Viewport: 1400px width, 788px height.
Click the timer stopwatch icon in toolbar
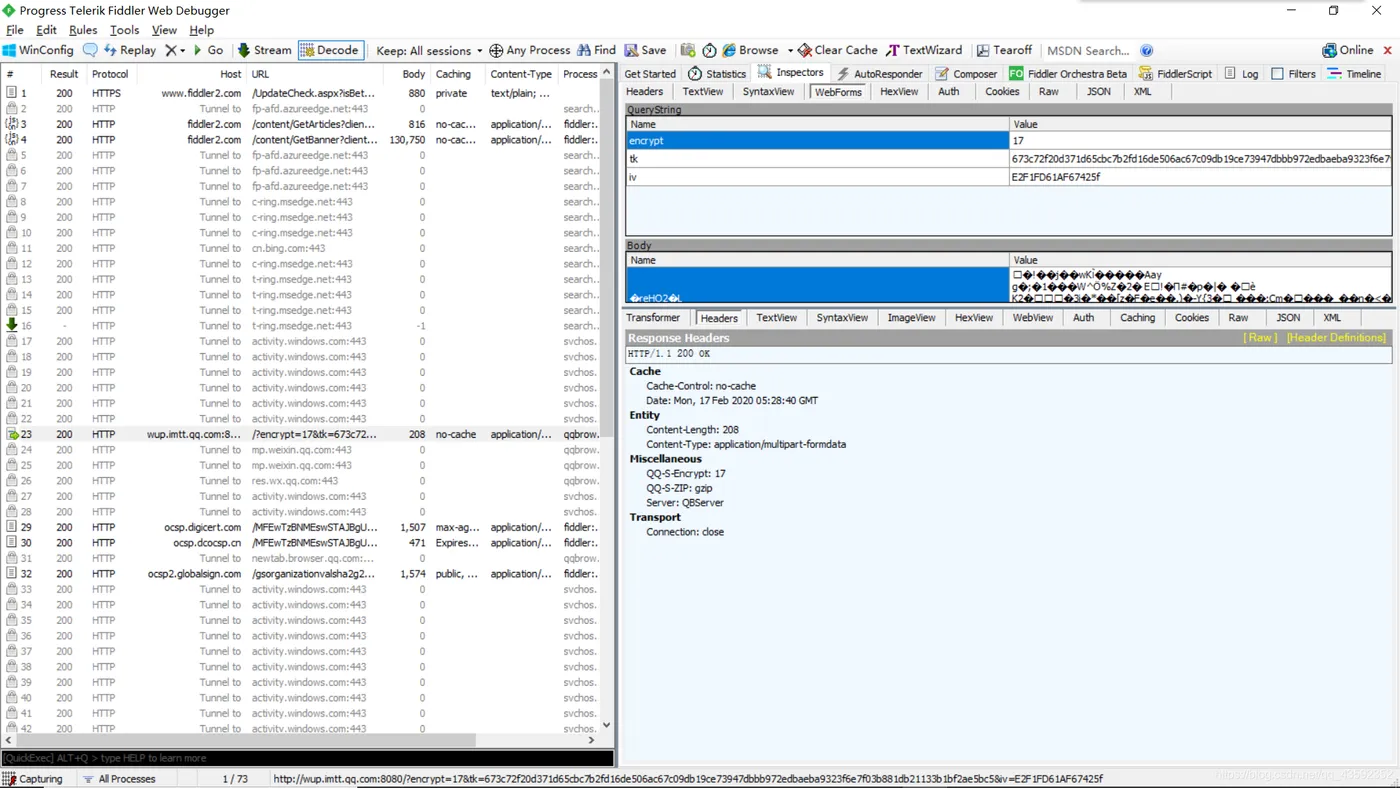pyautogui.click(x=709, y=50)
